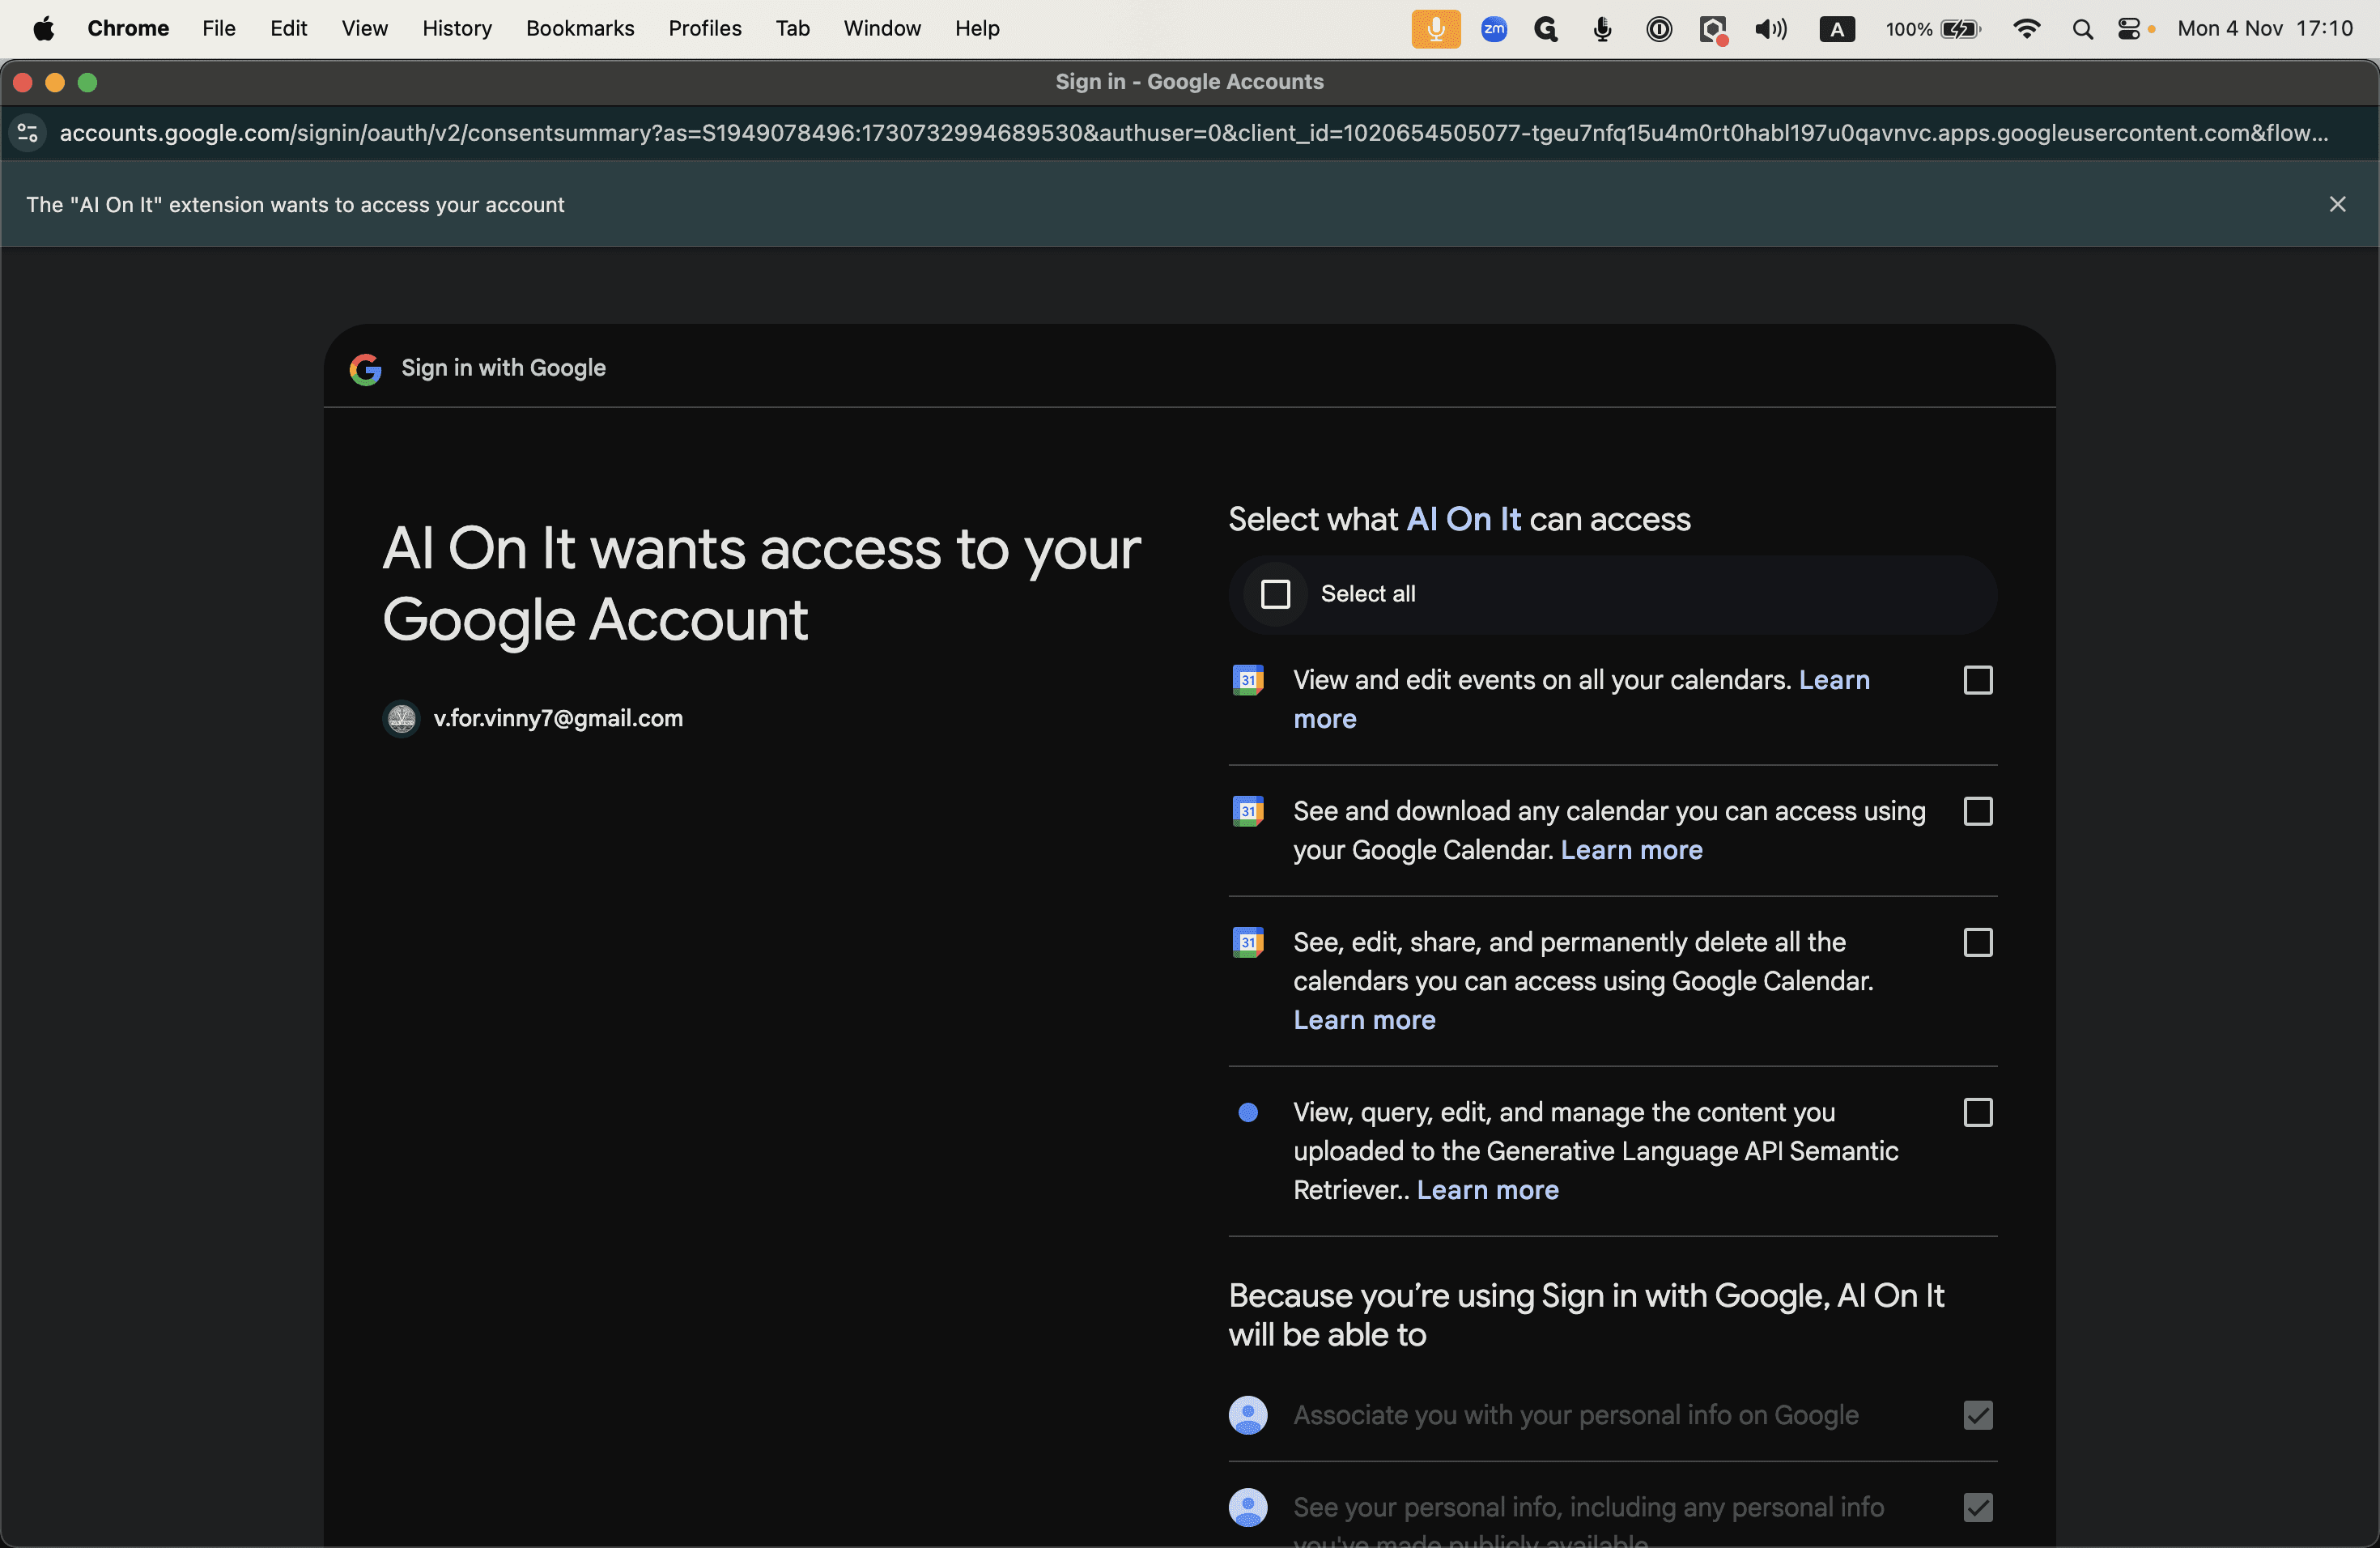This screenshot has width=2380, height=1548.
Task: Click the 'Associate you with your personal info' checkbox
Action: pos(1978,1415)
